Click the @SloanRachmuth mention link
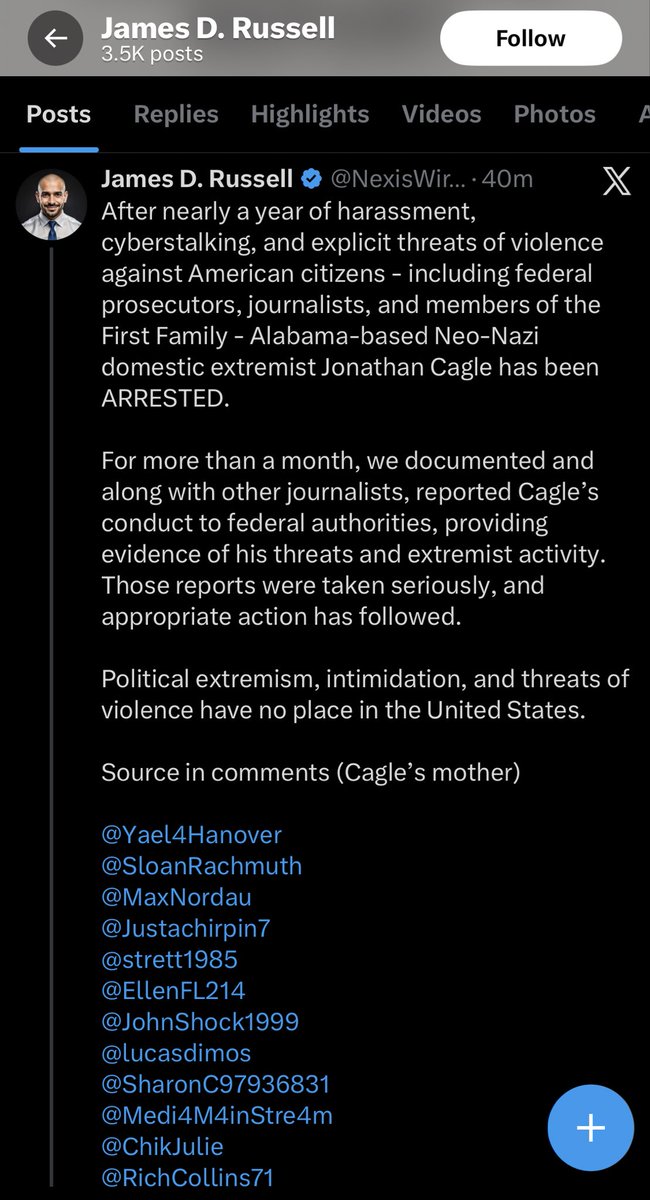This screenshot has width=650, height=1200. (x=201, y=865)
